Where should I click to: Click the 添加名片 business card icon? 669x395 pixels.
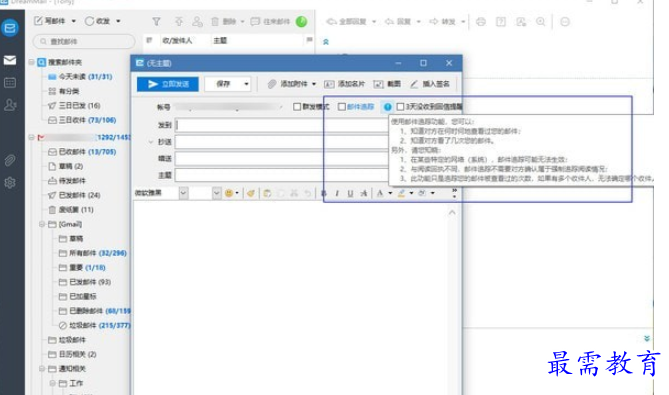tap(329, 84)
